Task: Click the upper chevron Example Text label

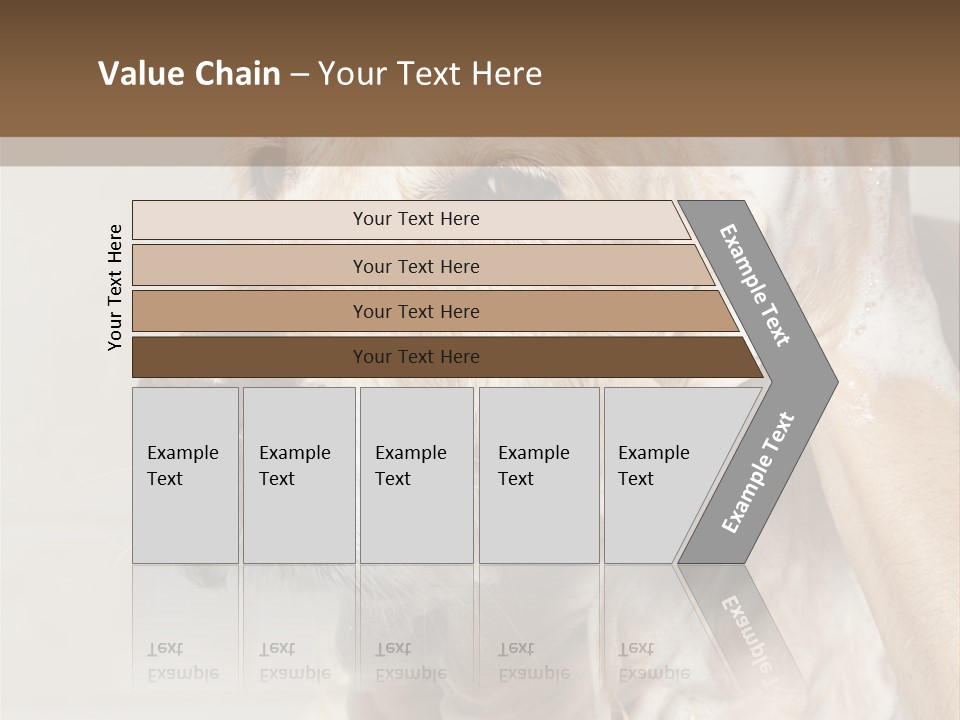Action: pyautogui.click(x=756, y=284)
